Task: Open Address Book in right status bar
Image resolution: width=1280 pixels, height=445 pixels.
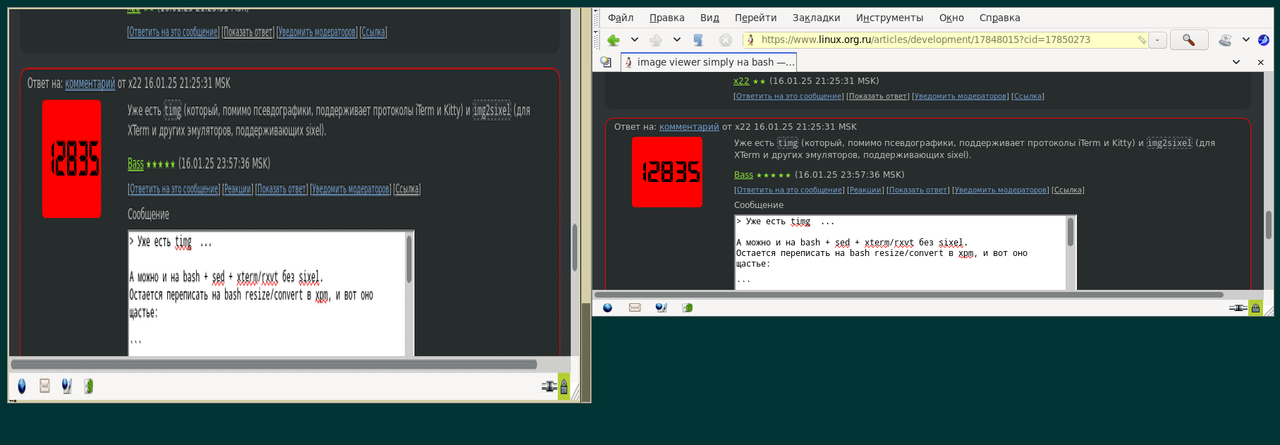Action: 687,308
